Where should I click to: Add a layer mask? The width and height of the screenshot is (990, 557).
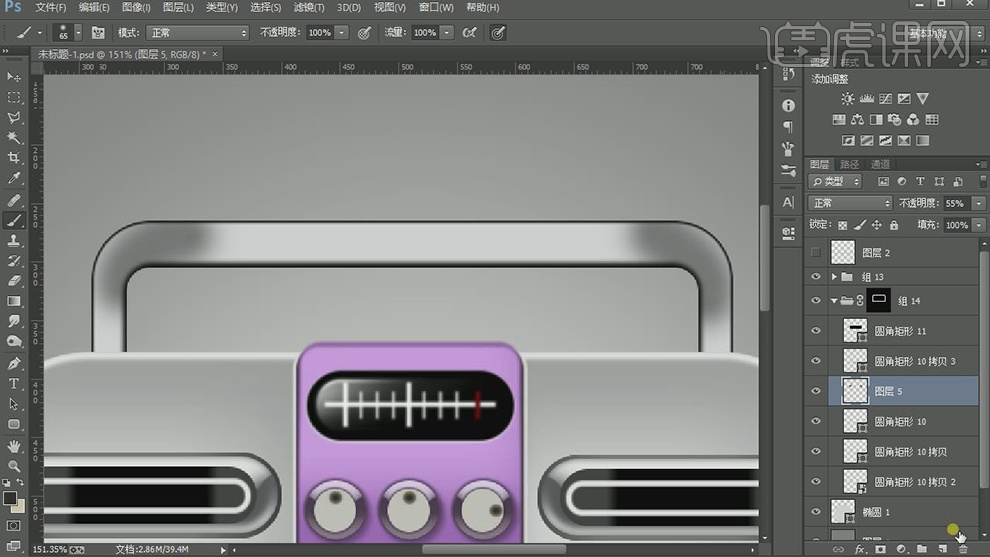click(x=880, y=549)
